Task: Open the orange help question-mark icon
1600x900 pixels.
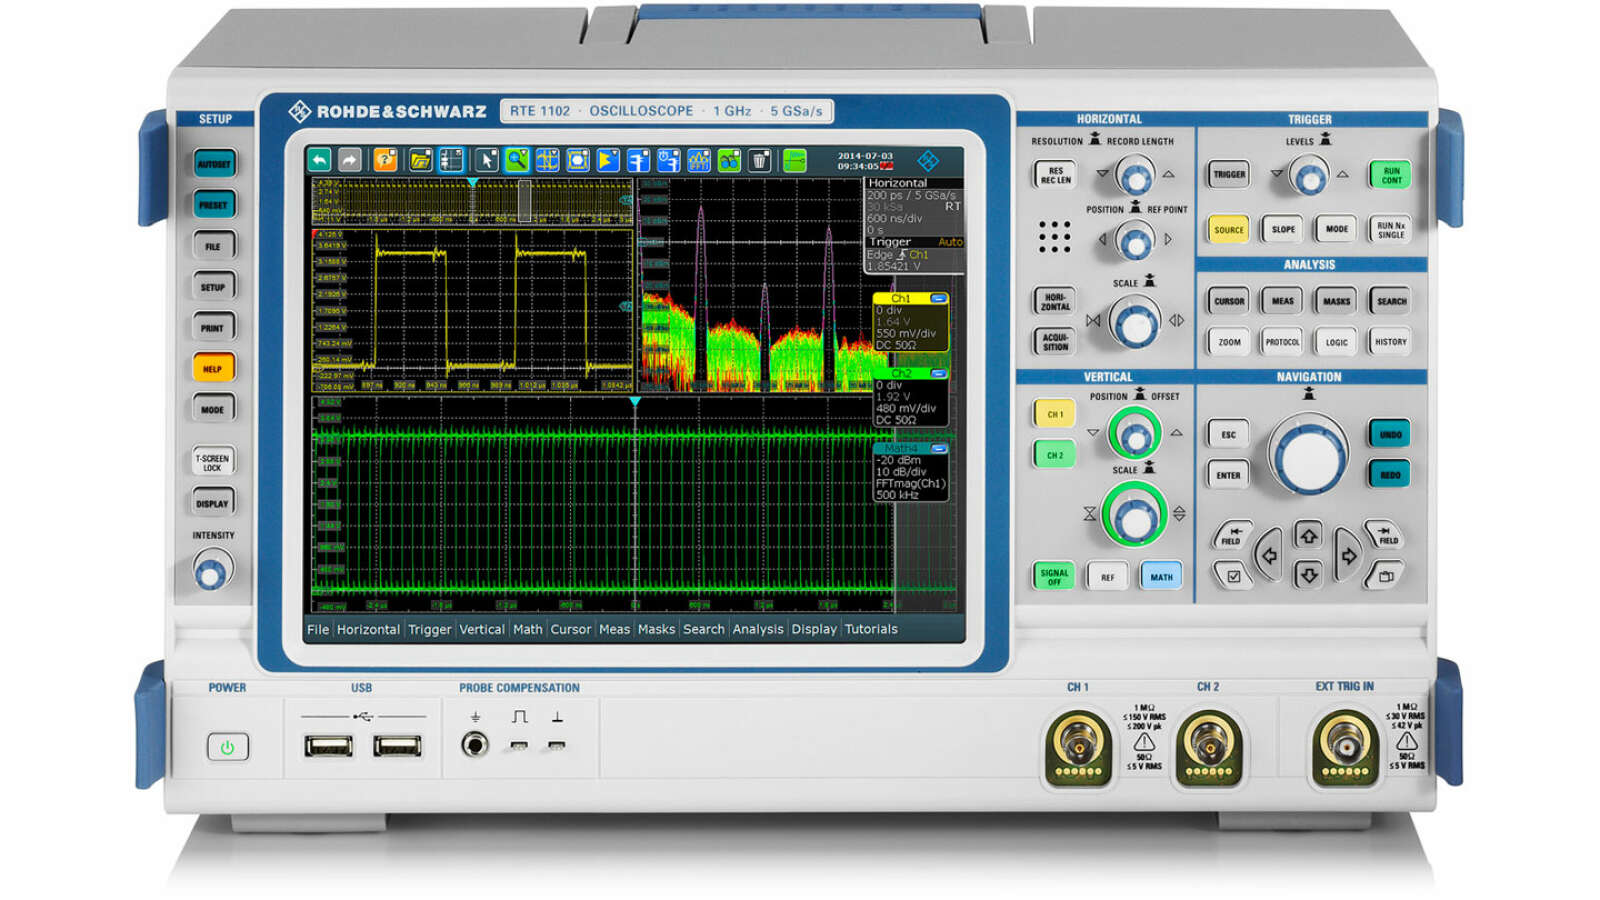Action: [385, 160]
